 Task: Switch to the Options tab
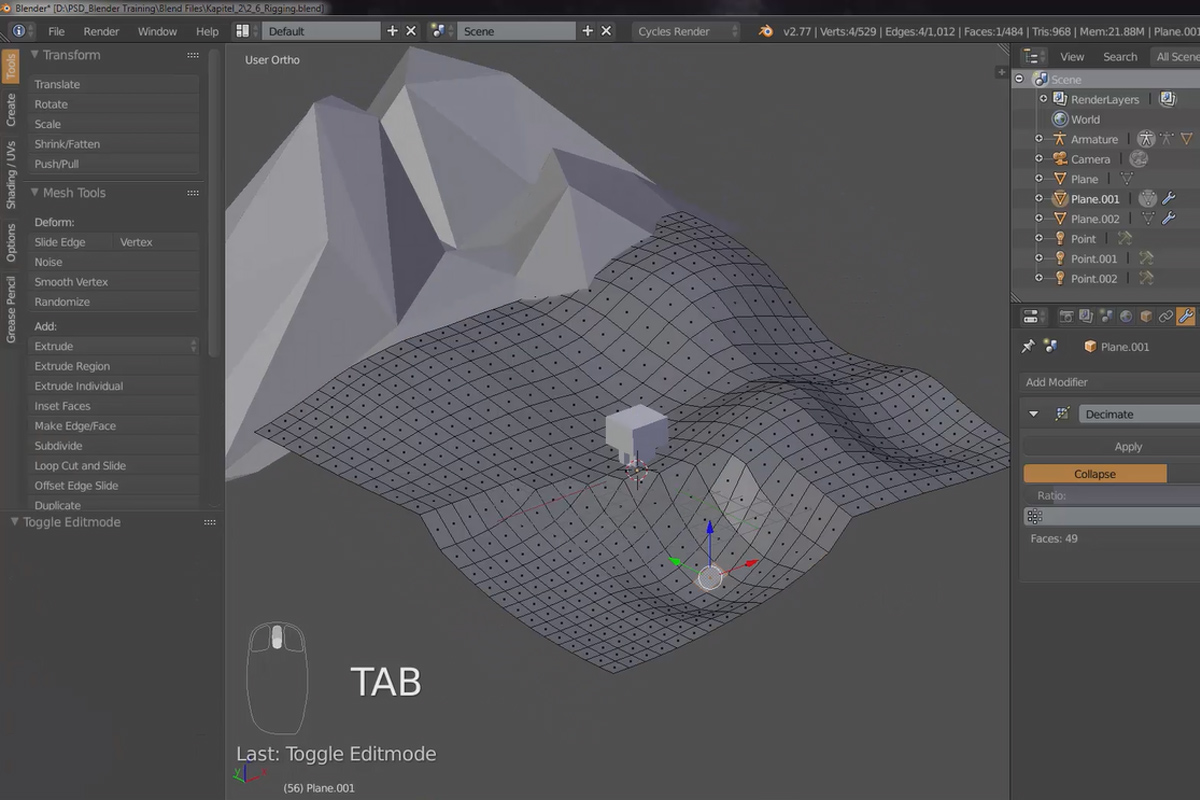point(11,242)
